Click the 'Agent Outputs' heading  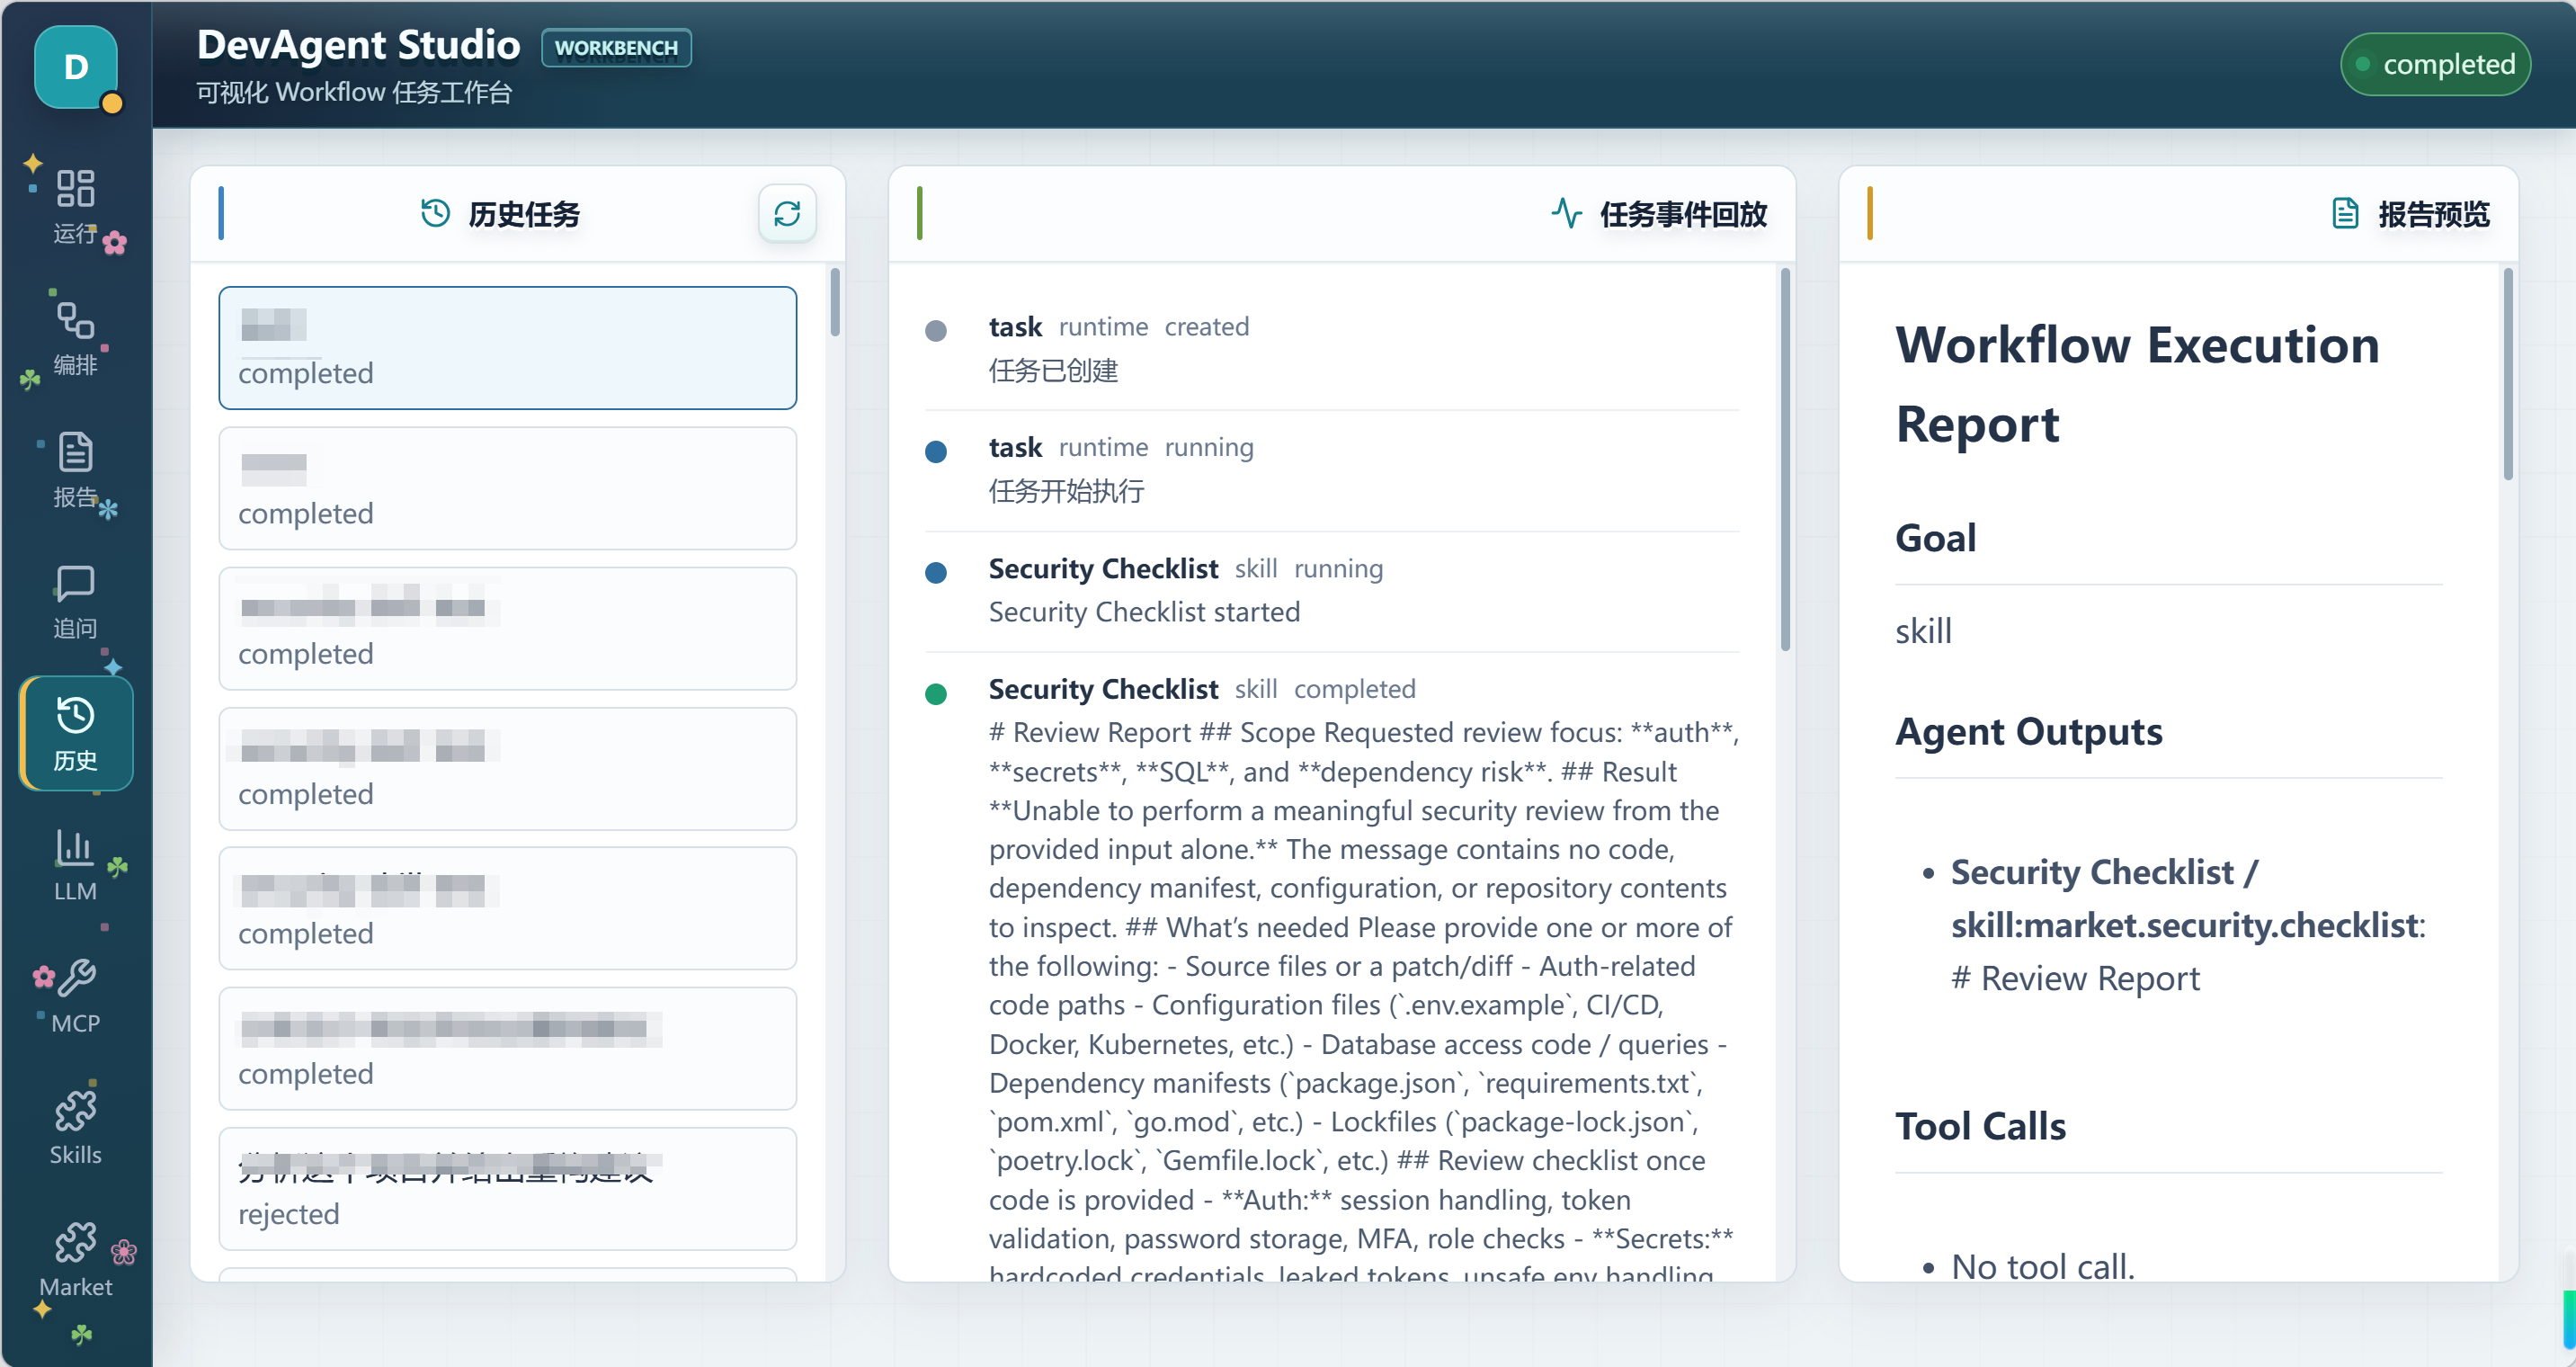coord(2028,731)
